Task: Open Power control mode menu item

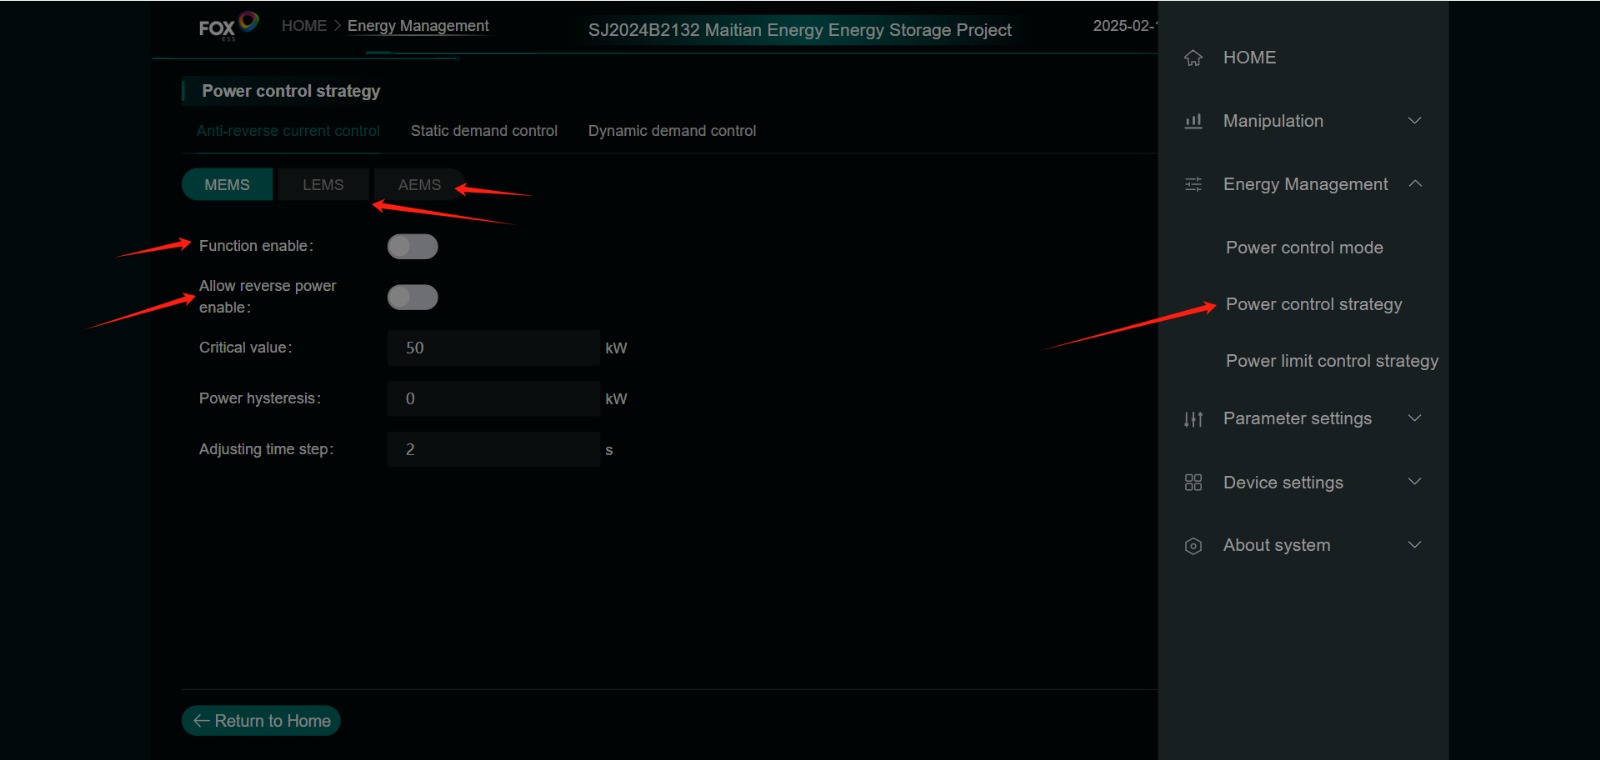Action: 1305,248
